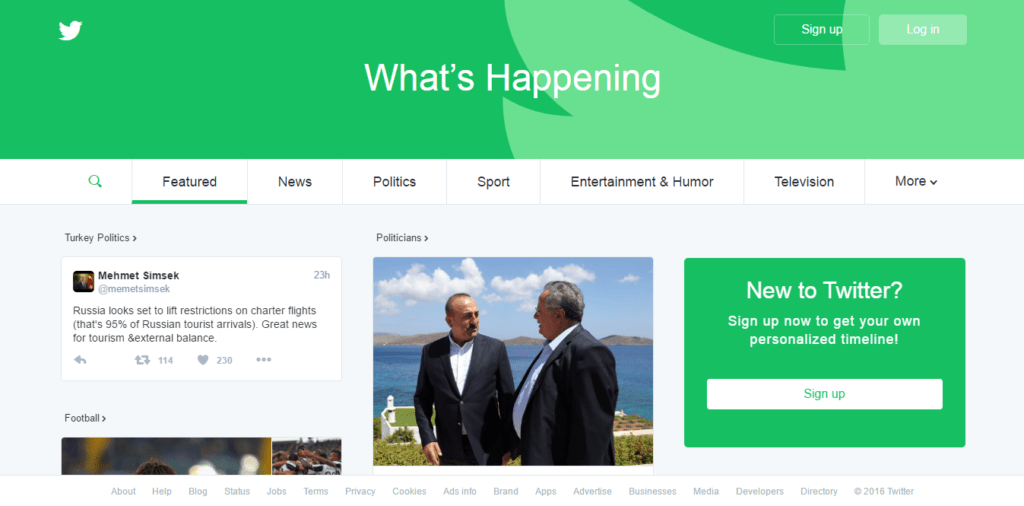The width and height of the screenshot is (1024, 506).
Task: Click white Sign up button in promo card
Action: pyautogui.click(x=824, y=394)
